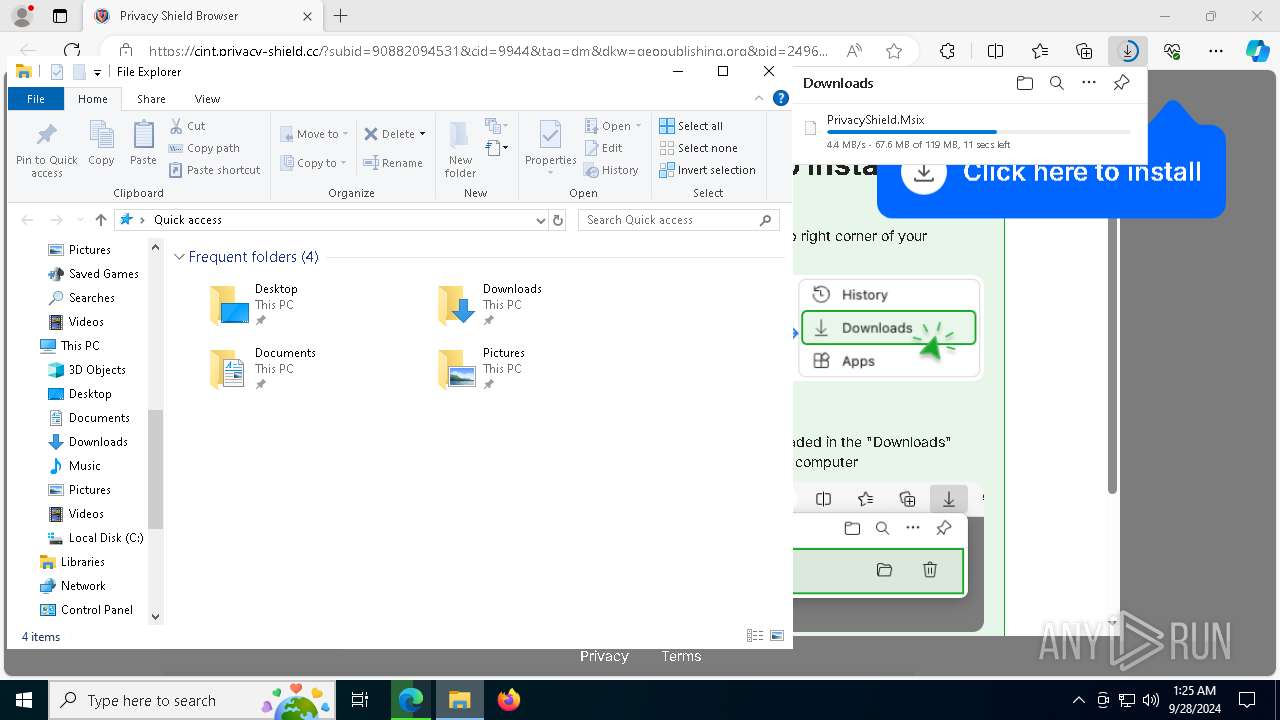Open Properties from the ribbon
The height and width of the screenshot is (720, 1280).
(x=551, y=146)
